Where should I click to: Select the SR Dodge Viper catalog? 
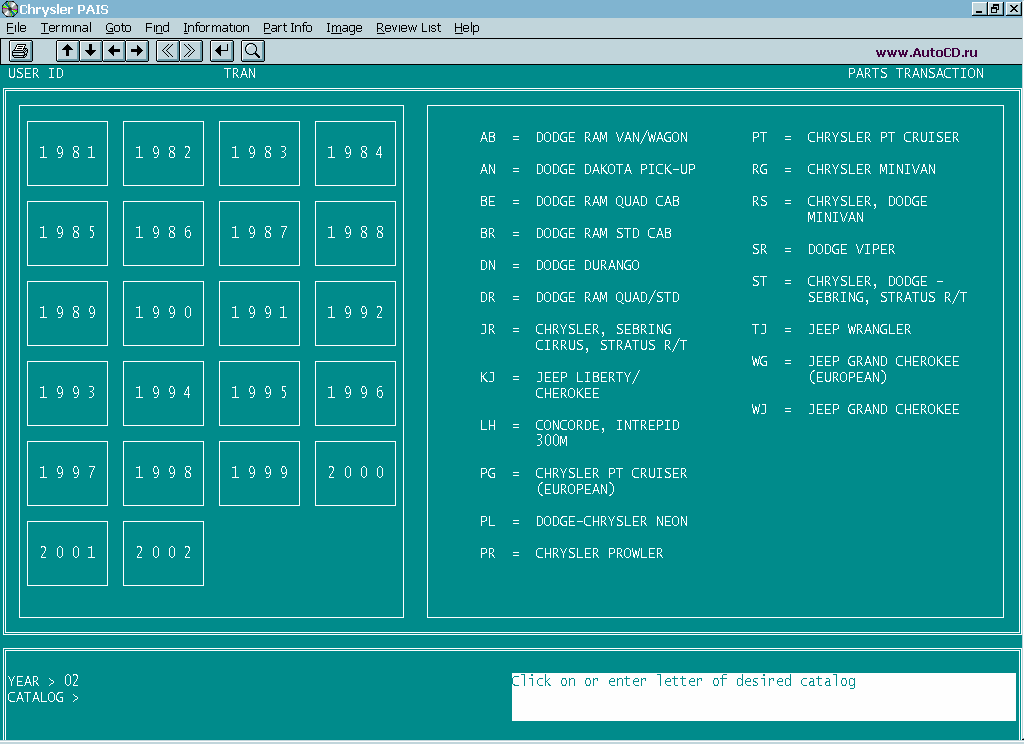click(824, 250)
